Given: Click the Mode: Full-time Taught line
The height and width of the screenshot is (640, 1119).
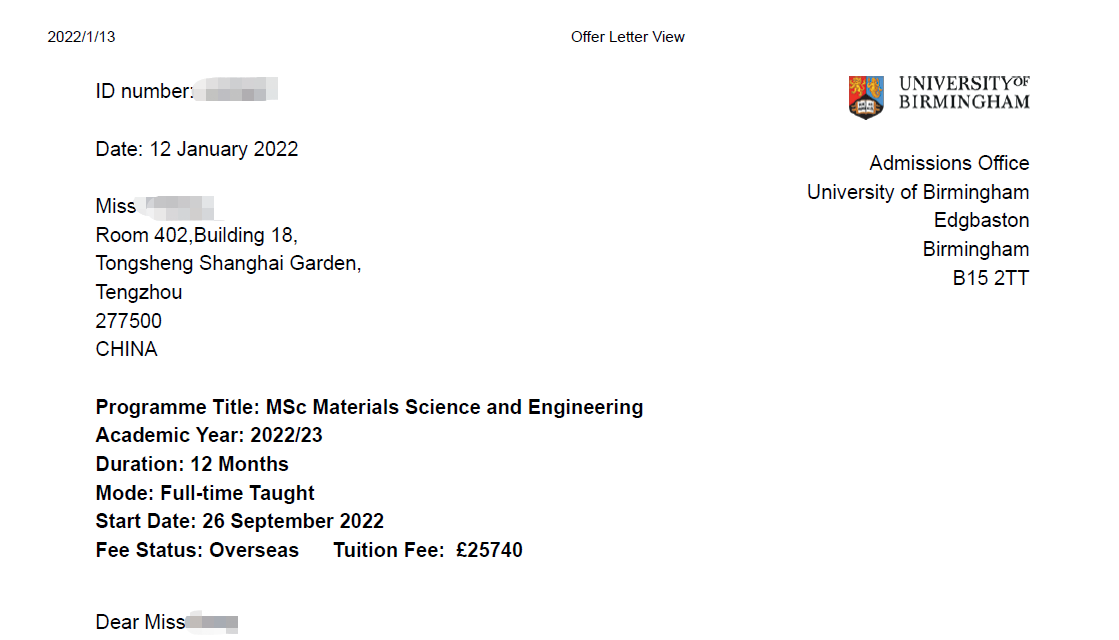Looking at the screenshot, I should (205, 493).
